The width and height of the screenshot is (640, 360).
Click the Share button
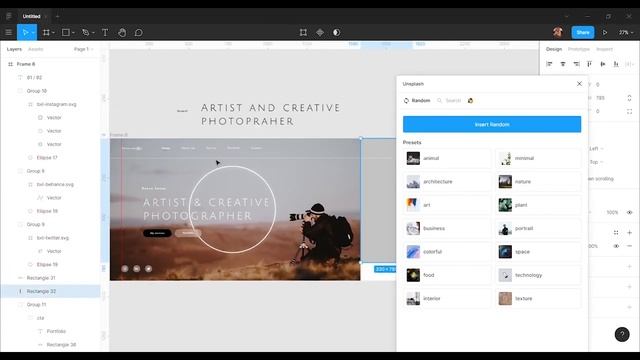(x=583, y=32)
